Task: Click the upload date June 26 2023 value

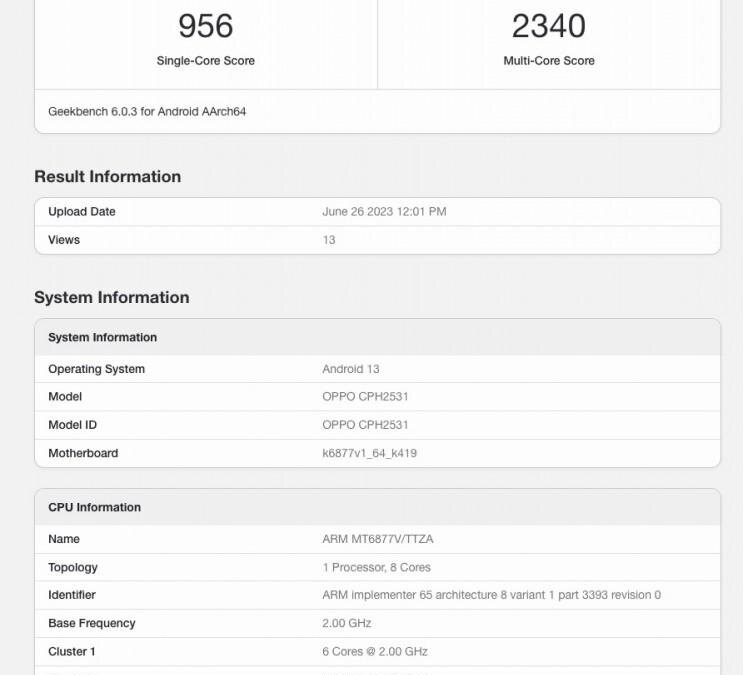Action: coord(384,212)
